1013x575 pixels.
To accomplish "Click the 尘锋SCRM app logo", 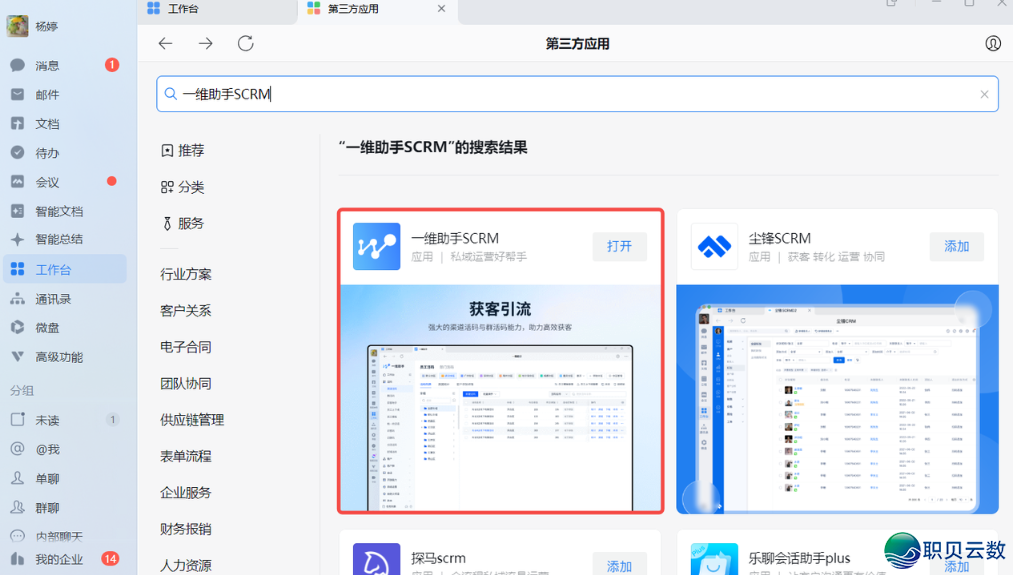I will pos(714,246).
